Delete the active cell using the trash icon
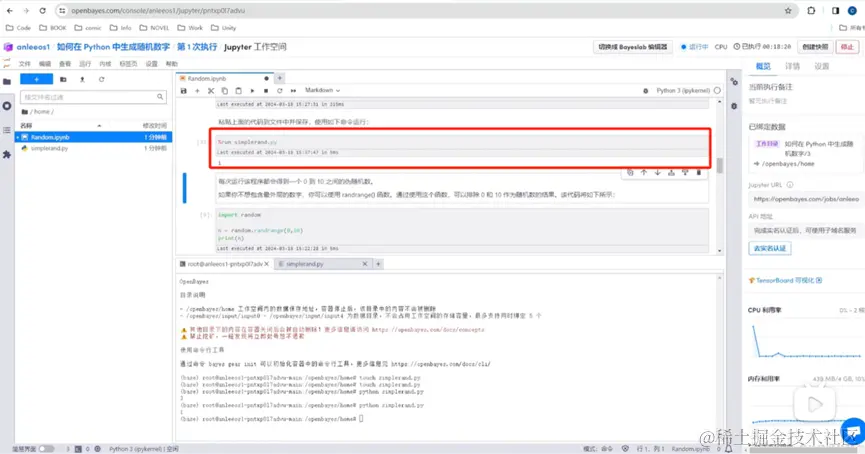Screen dimensions: 865x454 click(699, 173)
